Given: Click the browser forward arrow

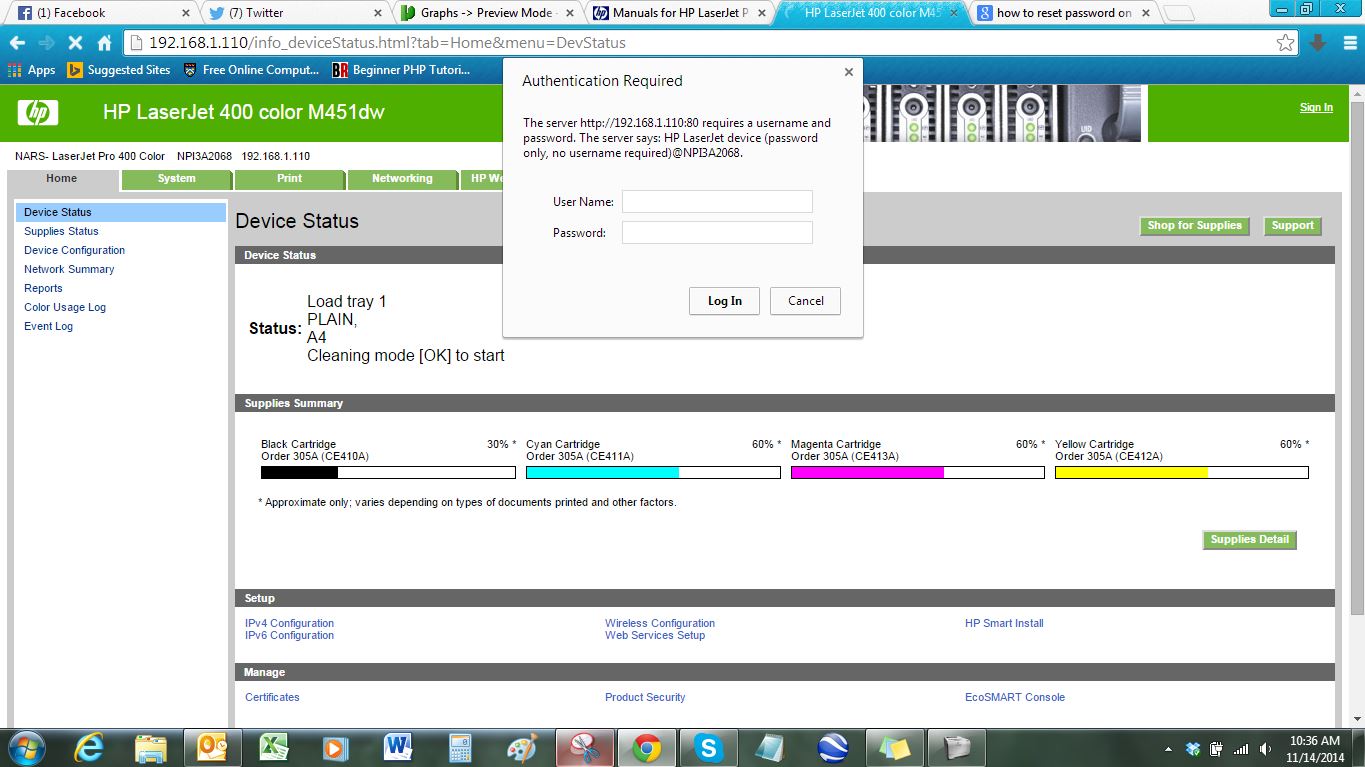Looking at the screenshot, I should (46, 43).
